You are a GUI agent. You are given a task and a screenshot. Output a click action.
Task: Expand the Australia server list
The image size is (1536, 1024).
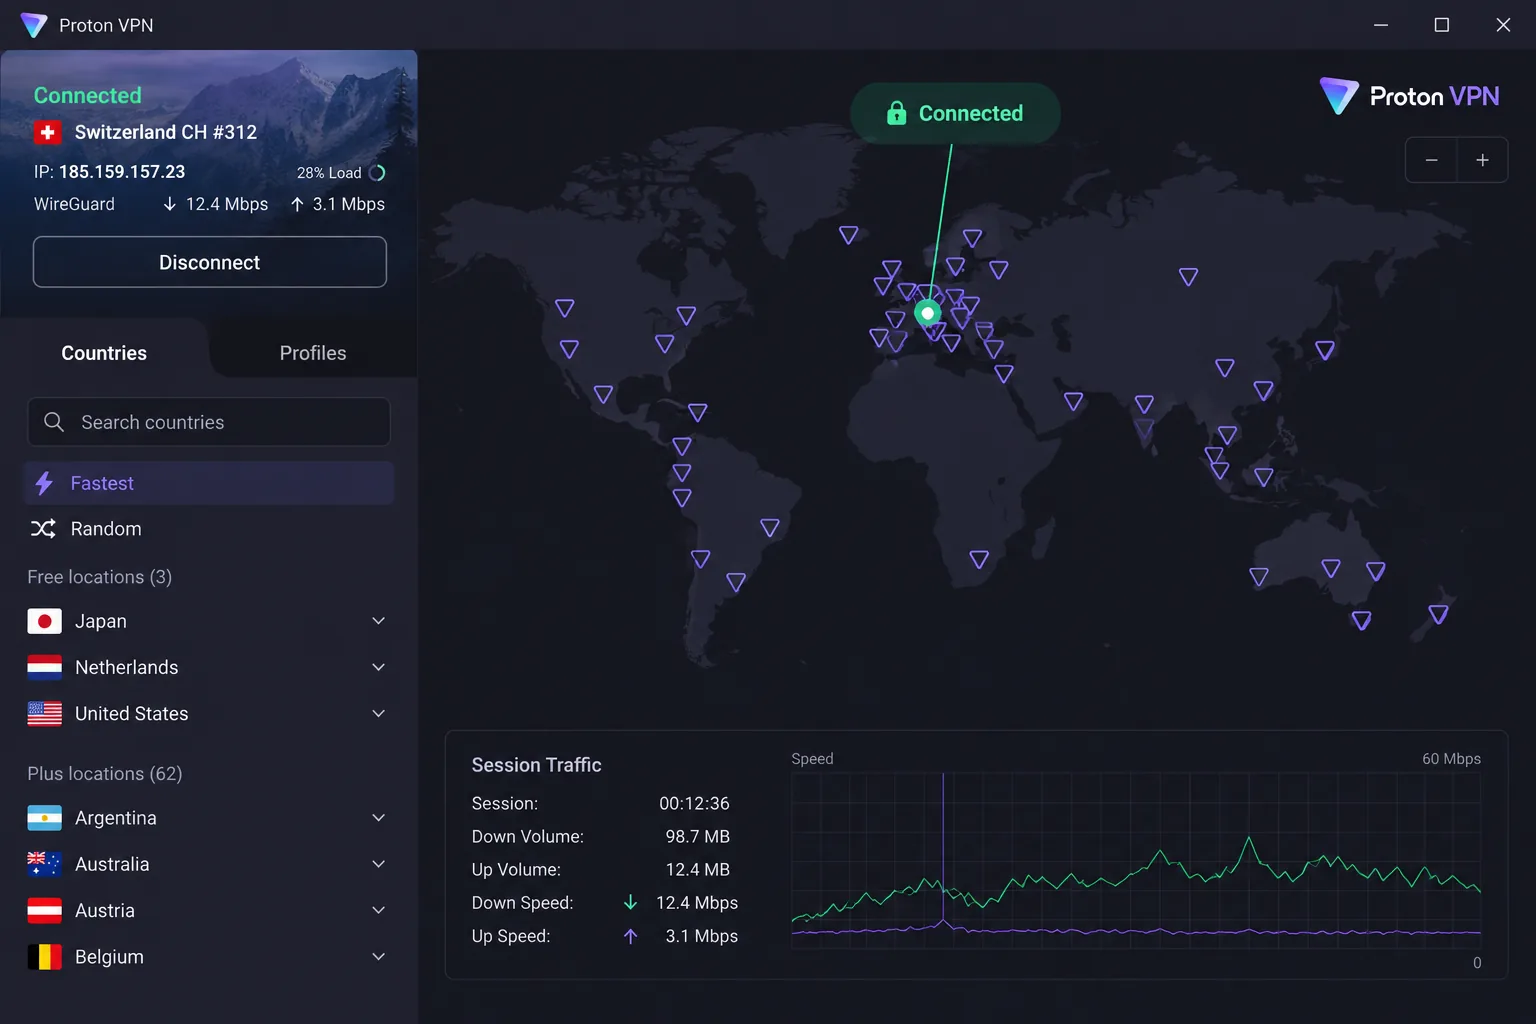click(379, 864)
